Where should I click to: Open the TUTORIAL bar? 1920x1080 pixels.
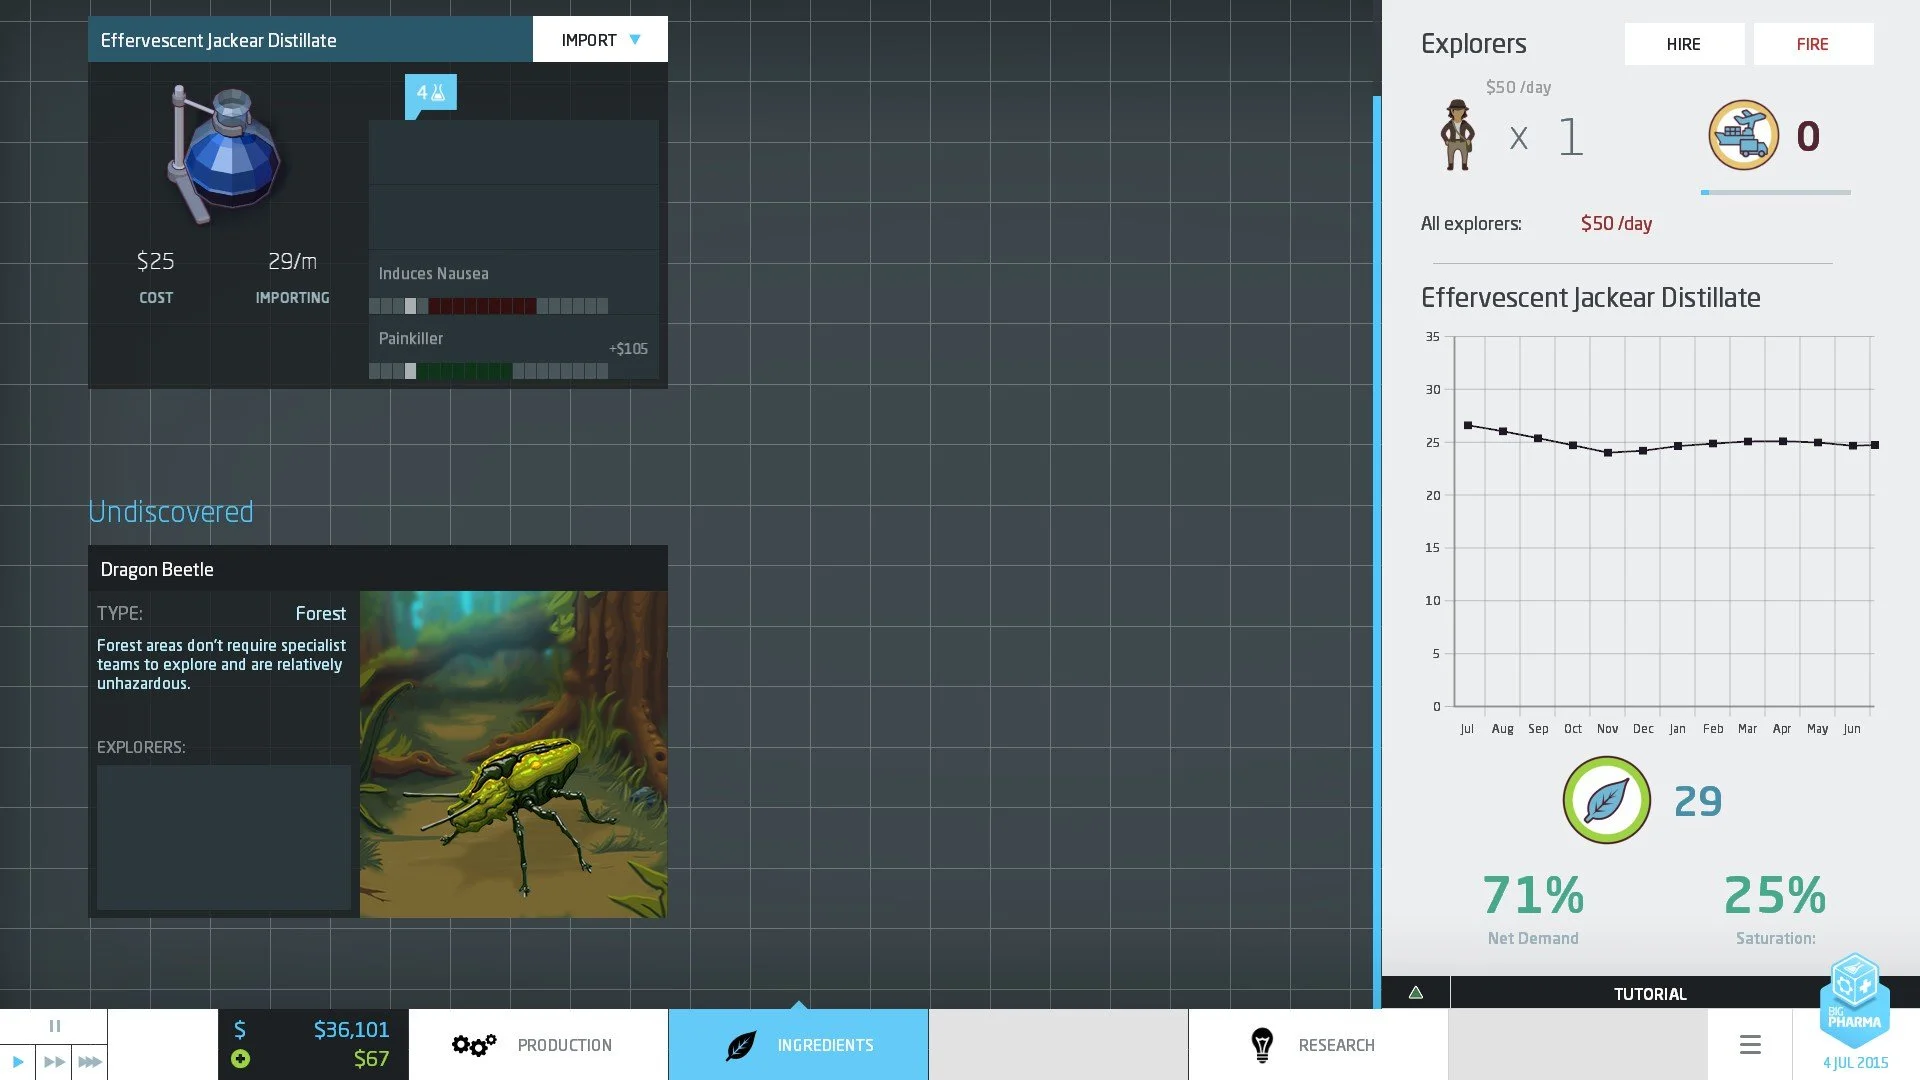(1649, 994)
